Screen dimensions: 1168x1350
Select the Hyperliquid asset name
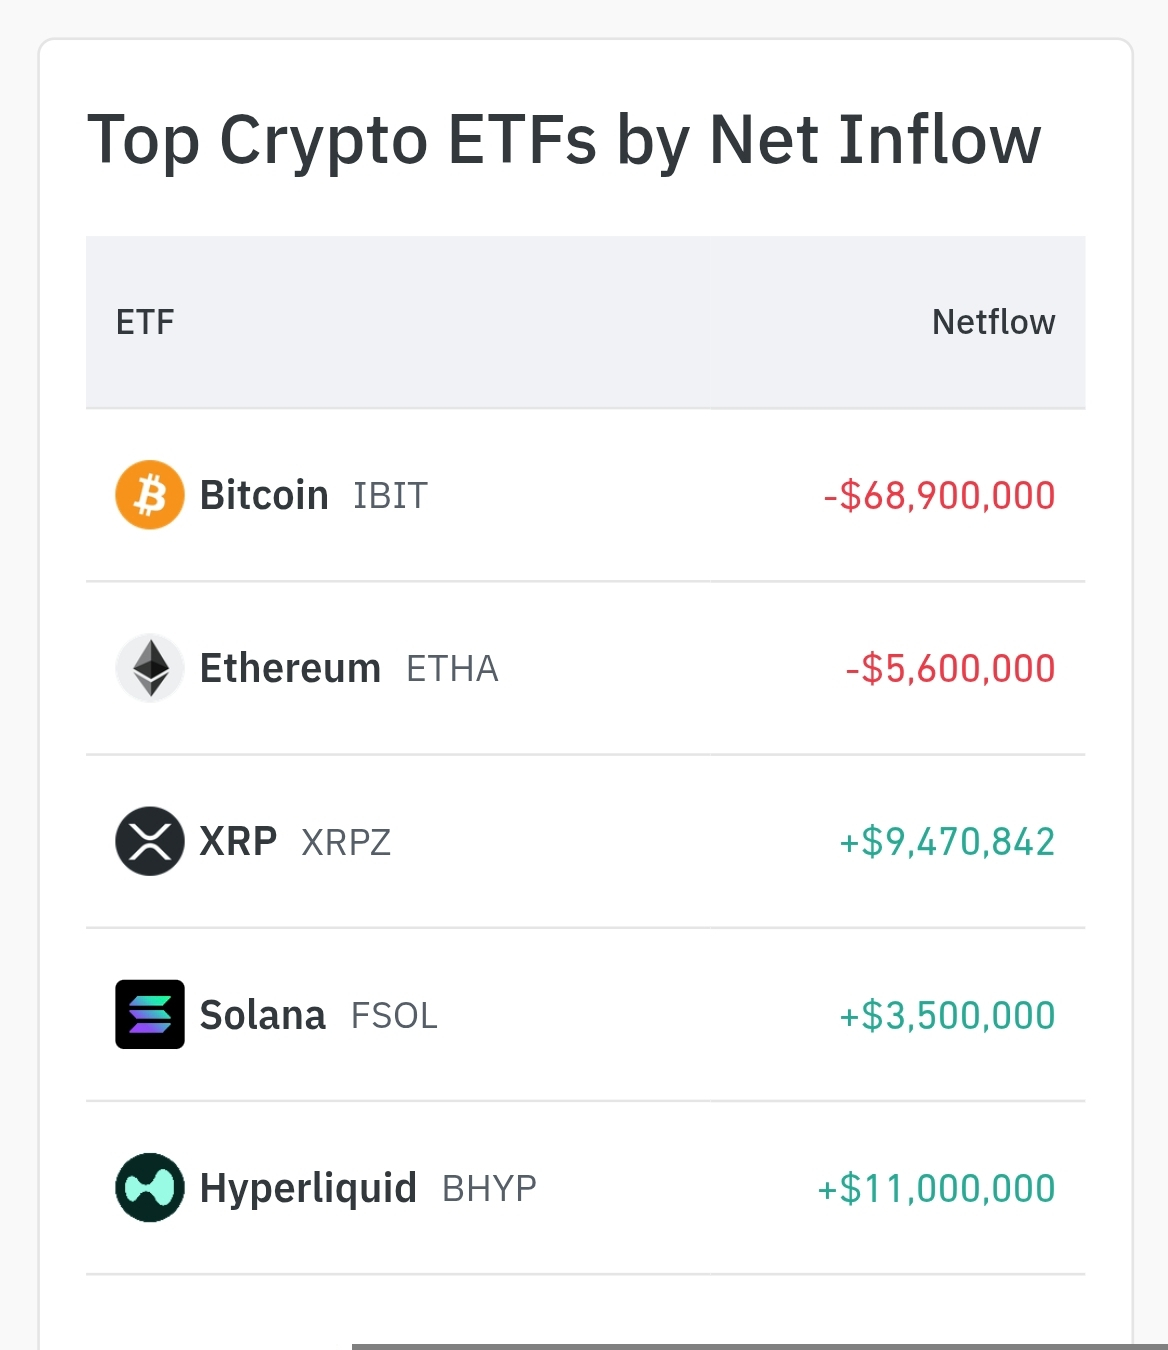pyautogui.click(x=308, y=1189)
